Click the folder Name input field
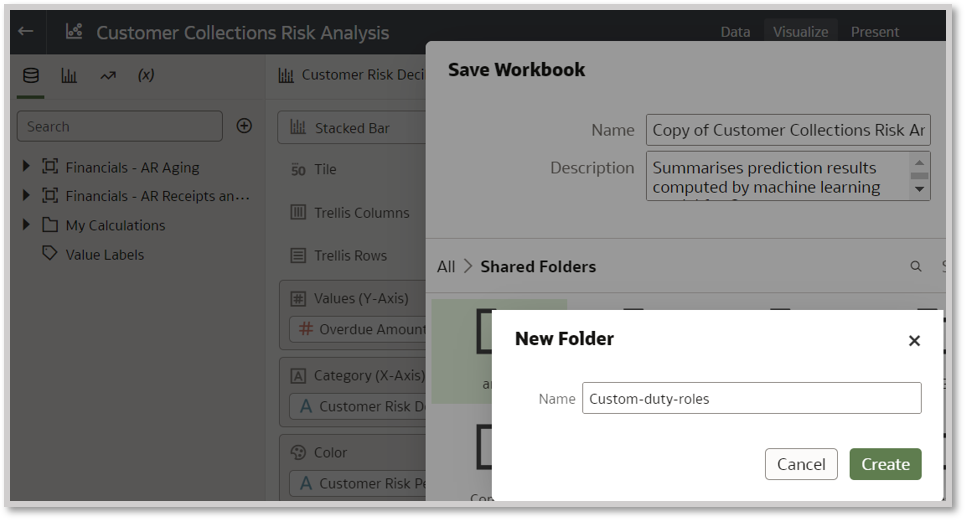 751,398
